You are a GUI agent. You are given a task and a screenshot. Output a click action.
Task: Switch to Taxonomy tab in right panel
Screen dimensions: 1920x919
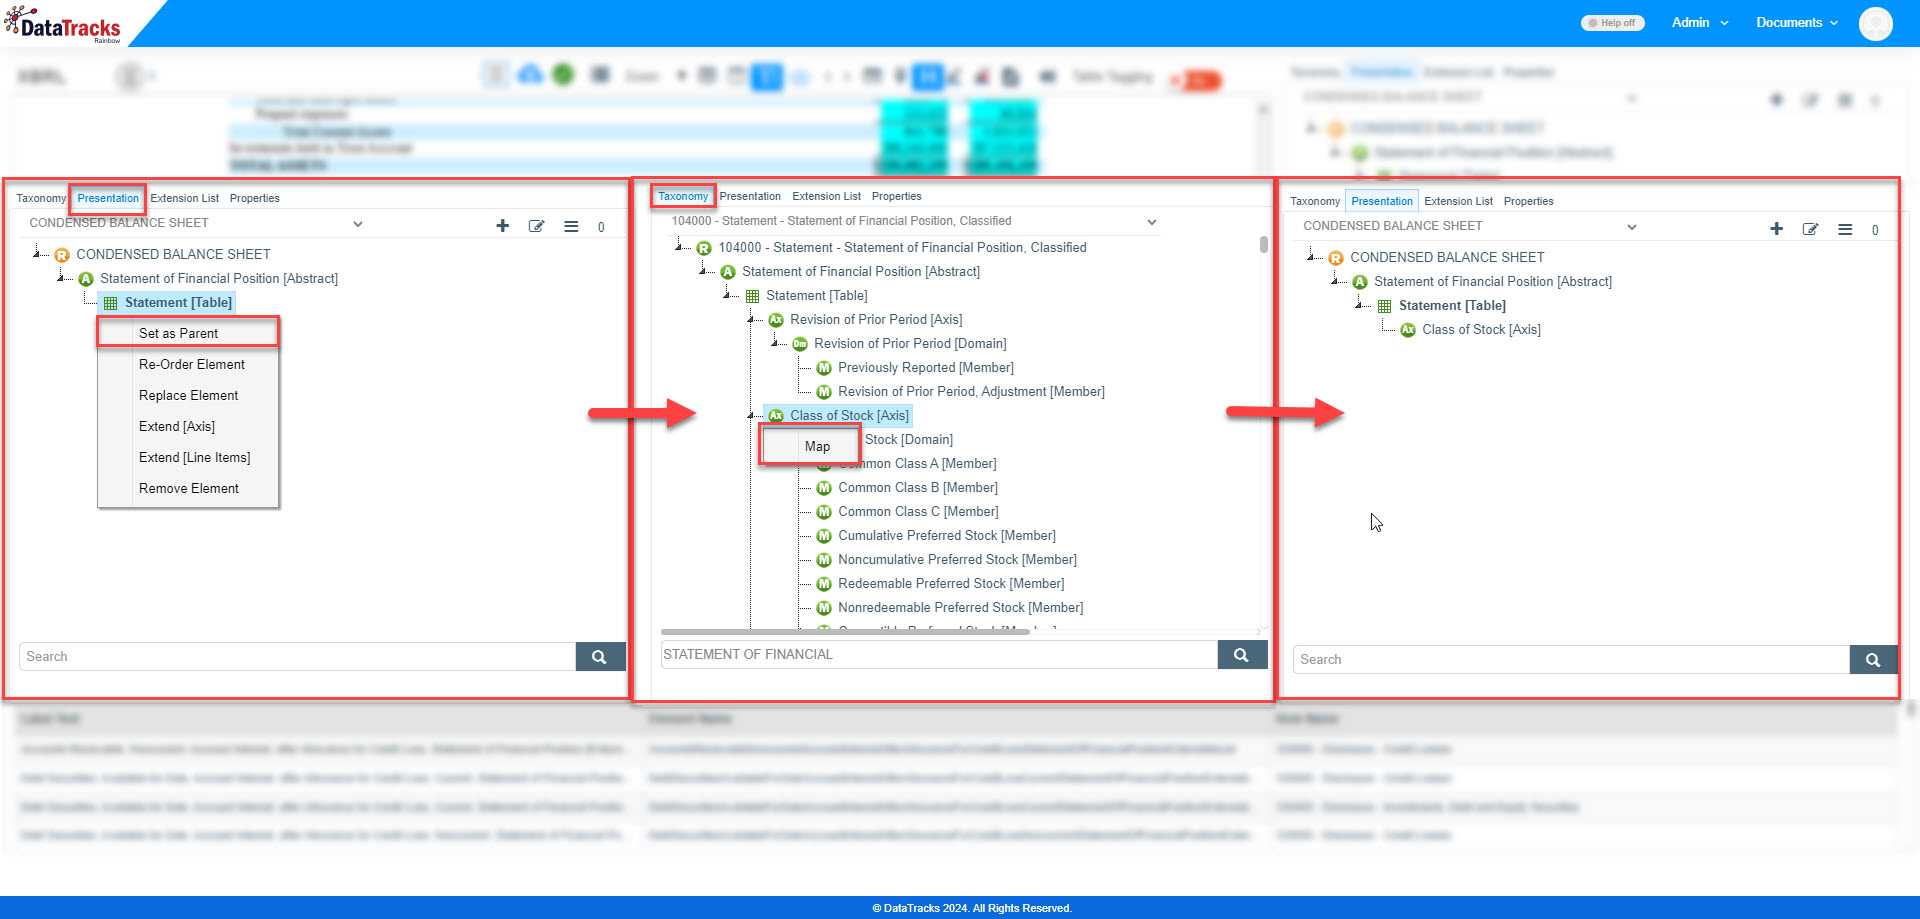(1315, 201)
